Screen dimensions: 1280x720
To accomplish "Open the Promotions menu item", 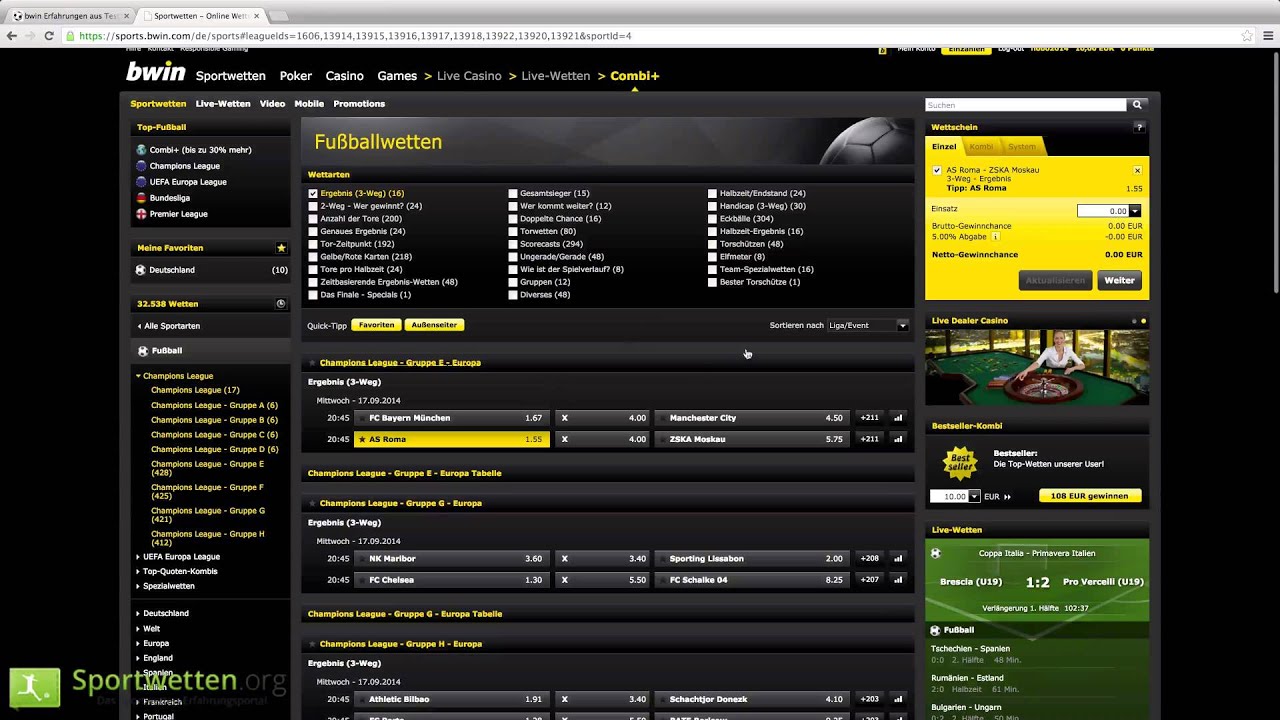I will [x=359, y=104].
